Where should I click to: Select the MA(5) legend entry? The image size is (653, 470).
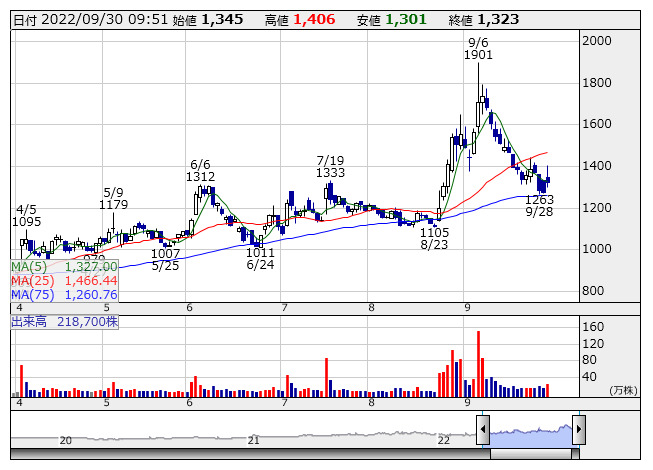click(65, 267)
